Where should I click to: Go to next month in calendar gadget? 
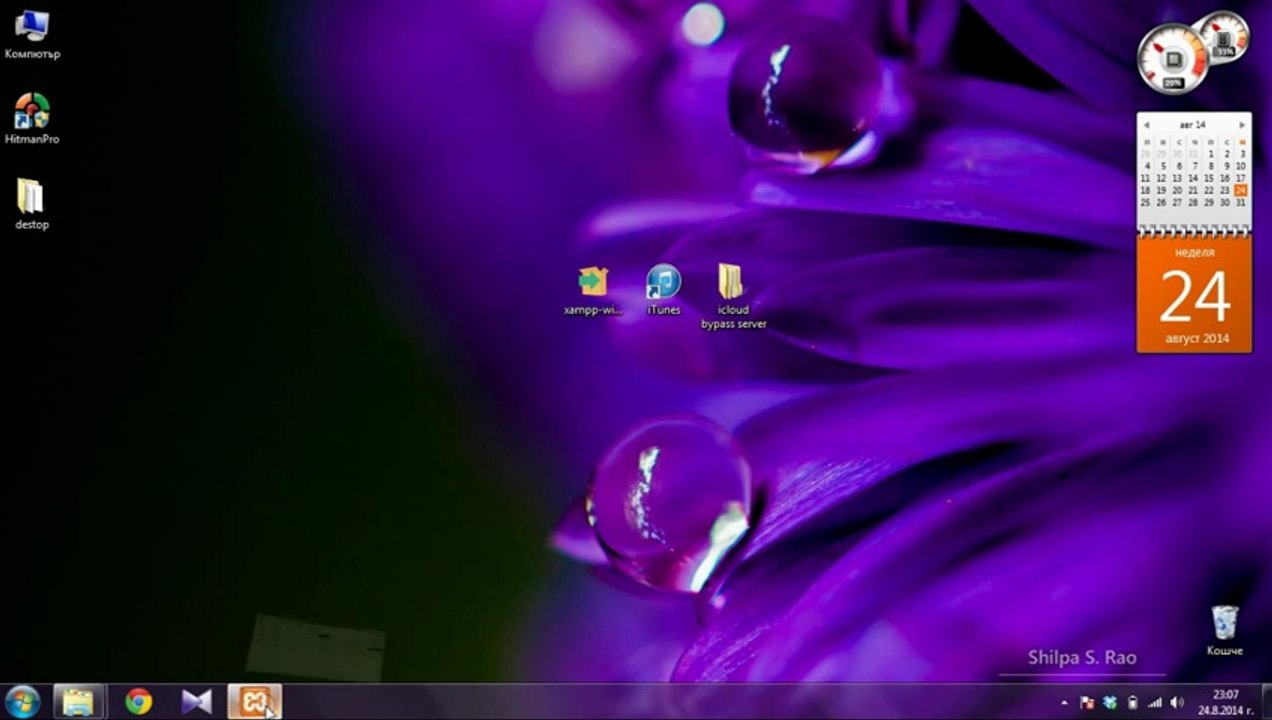[x=1242, y=125]
